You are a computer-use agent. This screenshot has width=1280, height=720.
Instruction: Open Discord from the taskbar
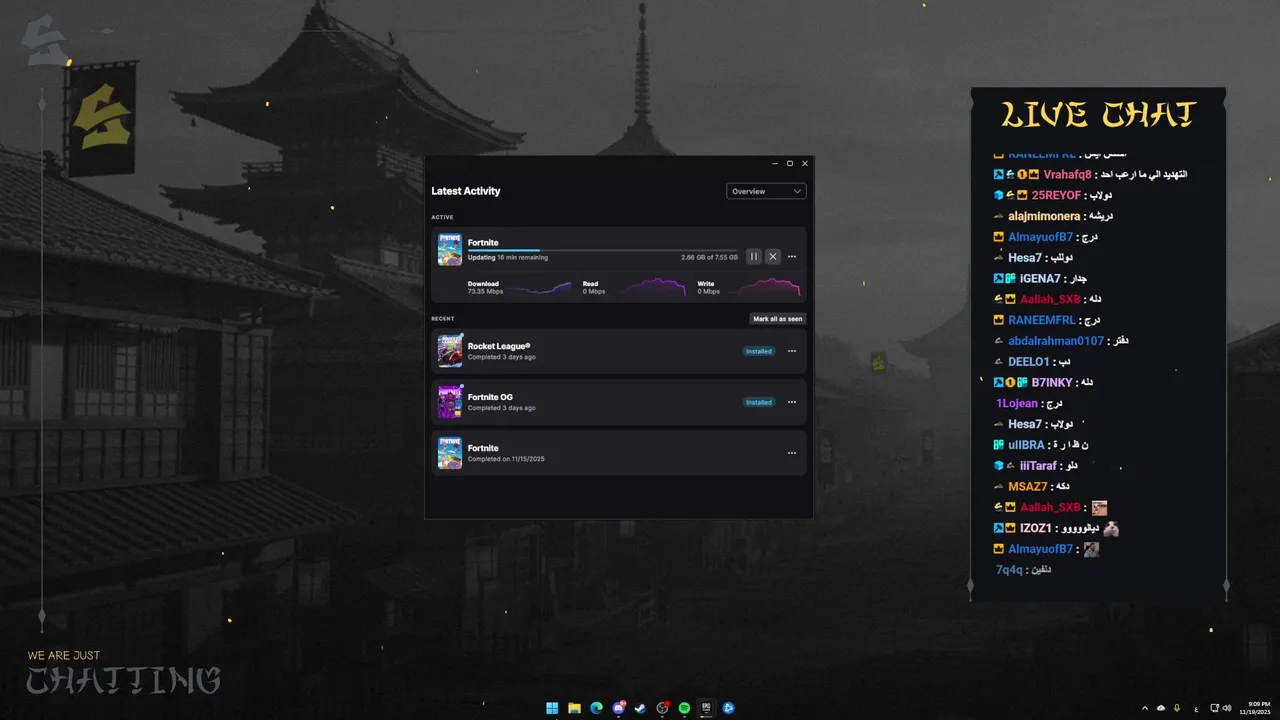(618, 708)
